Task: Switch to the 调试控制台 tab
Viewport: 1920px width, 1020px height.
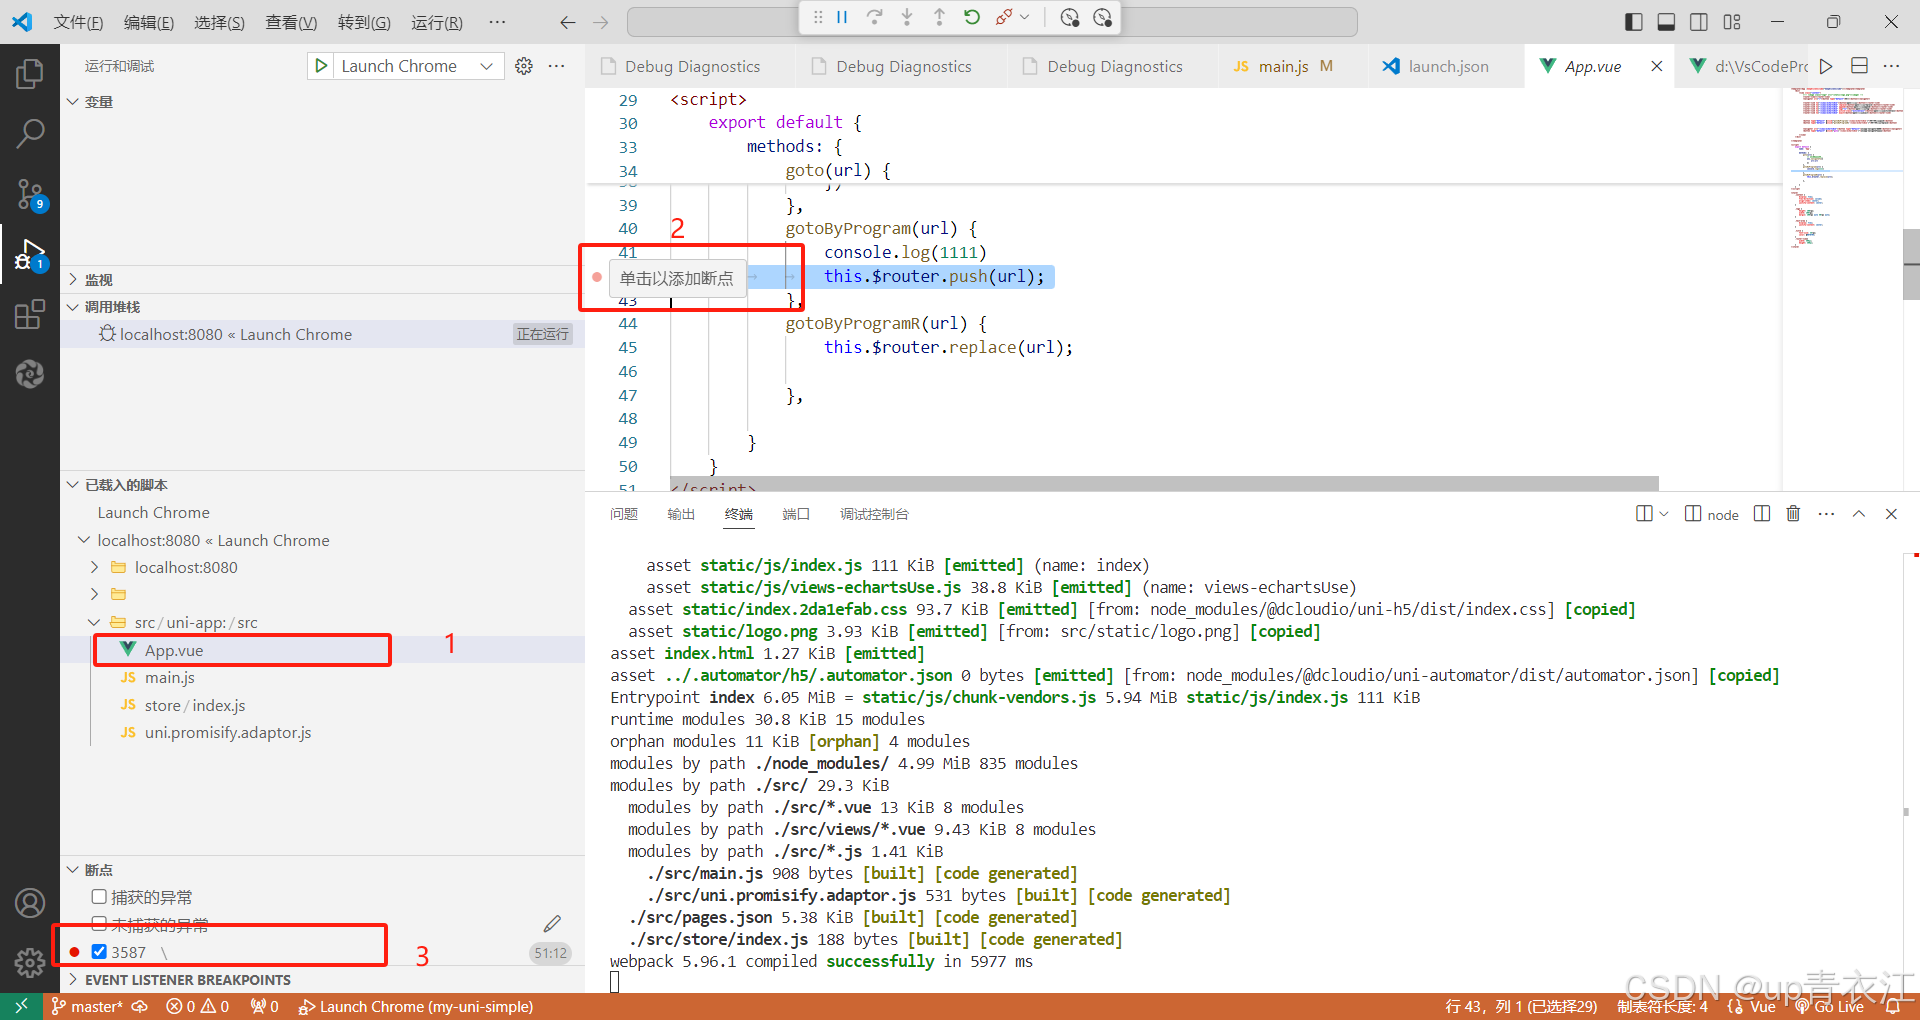Action: coord(873,514)
